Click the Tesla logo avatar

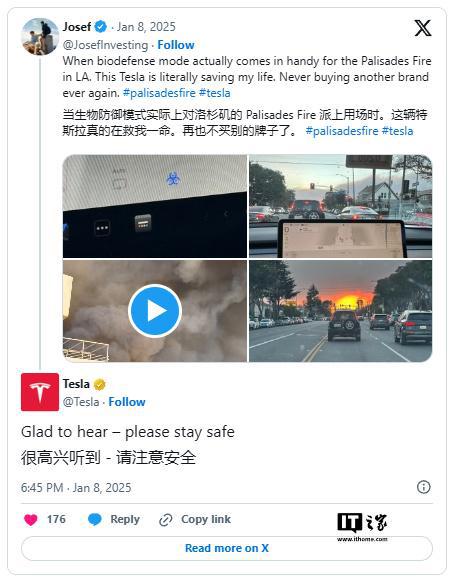point(40,392)
